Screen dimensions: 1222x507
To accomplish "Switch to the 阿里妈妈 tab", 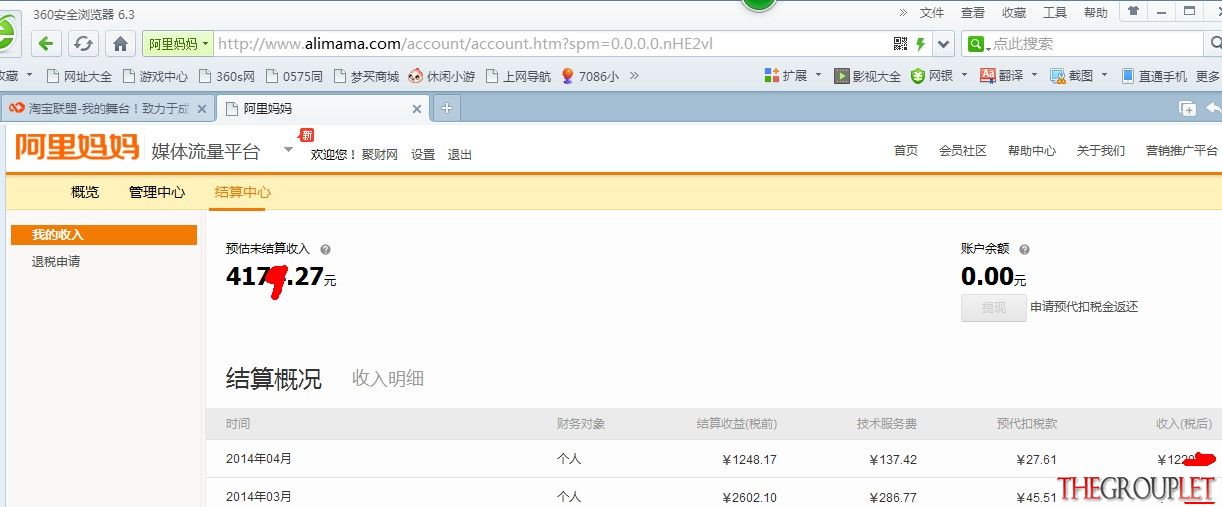I will click(323, 109).
